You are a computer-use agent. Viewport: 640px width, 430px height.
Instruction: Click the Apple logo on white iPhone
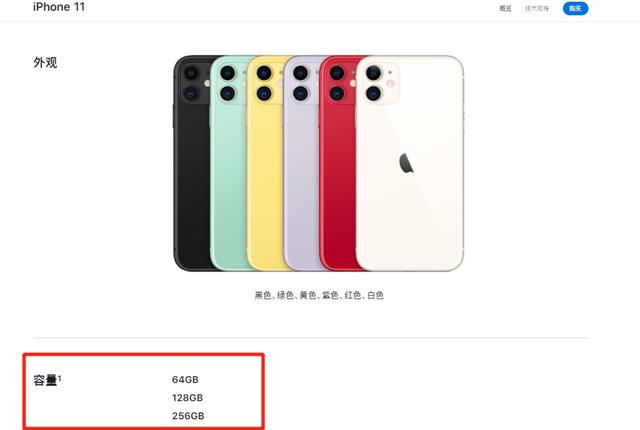406,163
